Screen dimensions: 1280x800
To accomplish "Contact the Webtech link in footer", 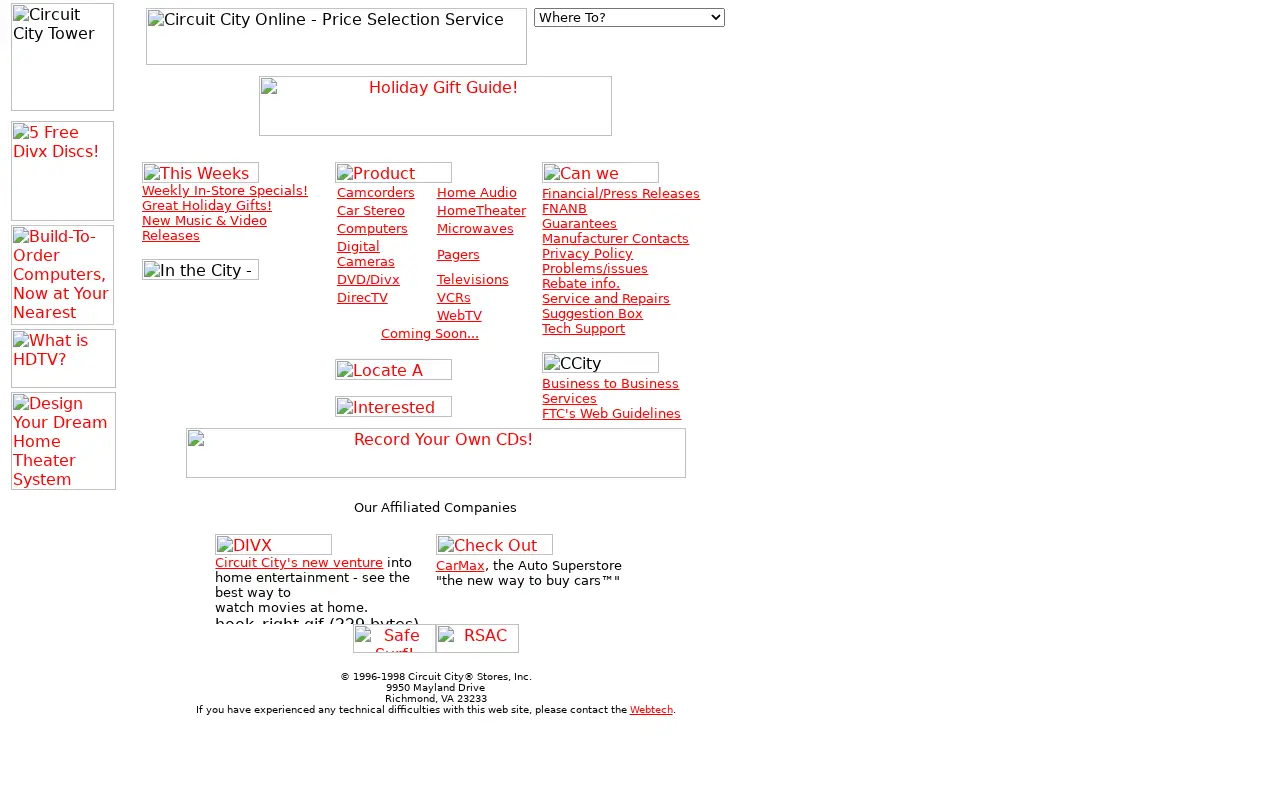I will pyautogui.click(x=651, y=710).
